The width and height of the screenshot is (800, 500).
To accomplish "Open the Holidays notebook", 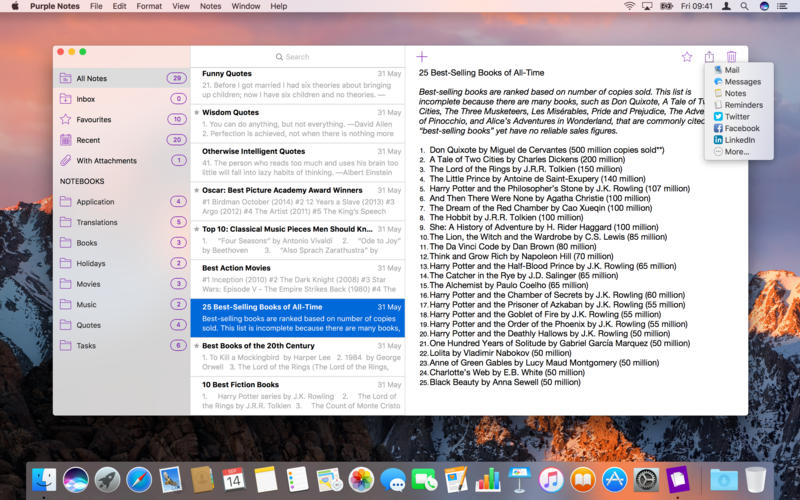I will point(121,263).
